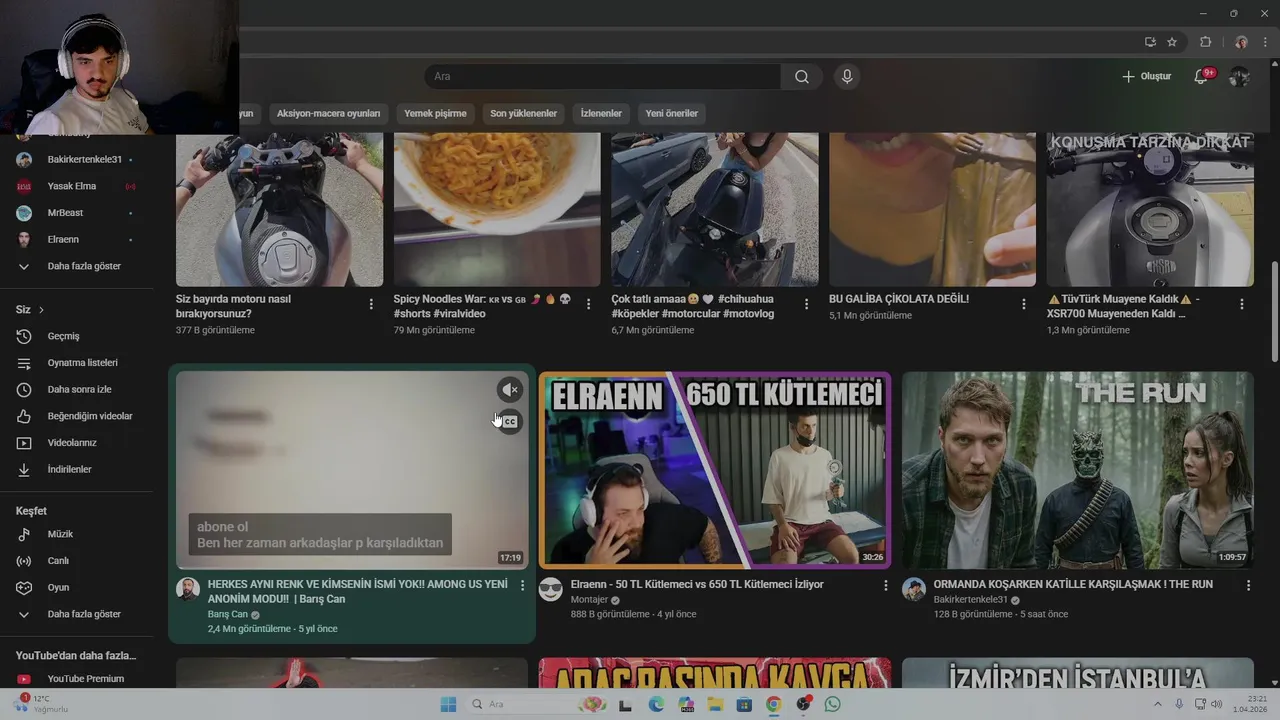Open options for chihuahua short
Screen dimensions: 1280x720
tap(806, 304)
